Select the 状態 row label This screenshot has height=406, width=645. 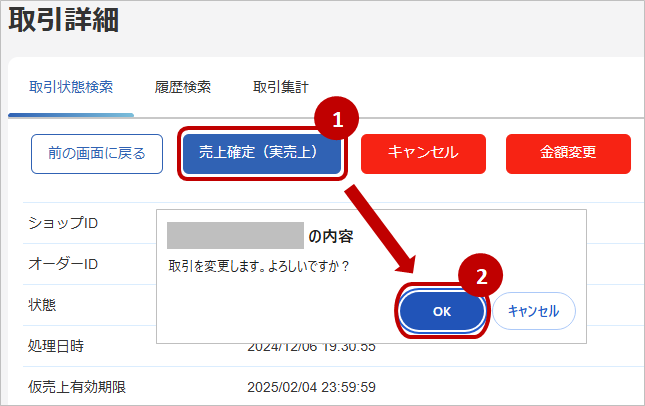tap(42, 305)
